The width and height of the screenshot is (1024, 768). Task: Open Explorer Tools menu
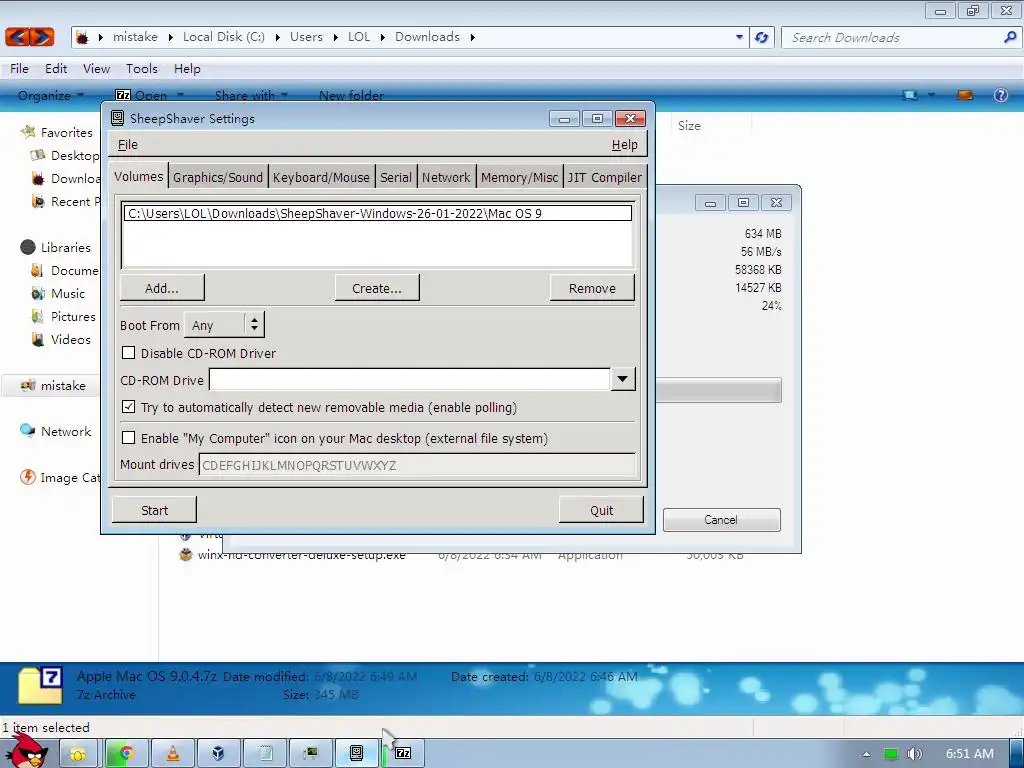coord(142,69)
